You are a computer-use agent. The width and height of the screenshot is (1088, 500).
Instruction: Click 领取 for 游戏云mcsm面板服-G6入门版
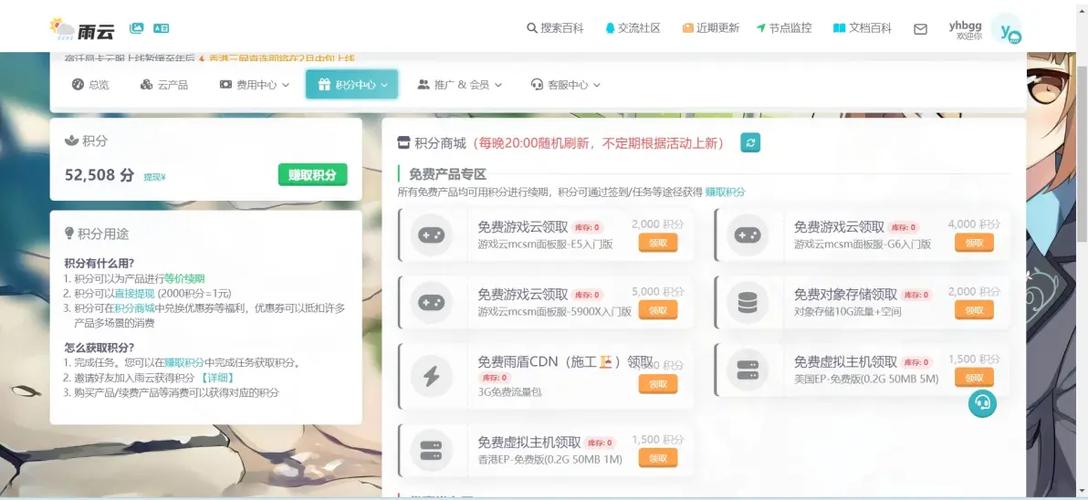coord(974,243)
